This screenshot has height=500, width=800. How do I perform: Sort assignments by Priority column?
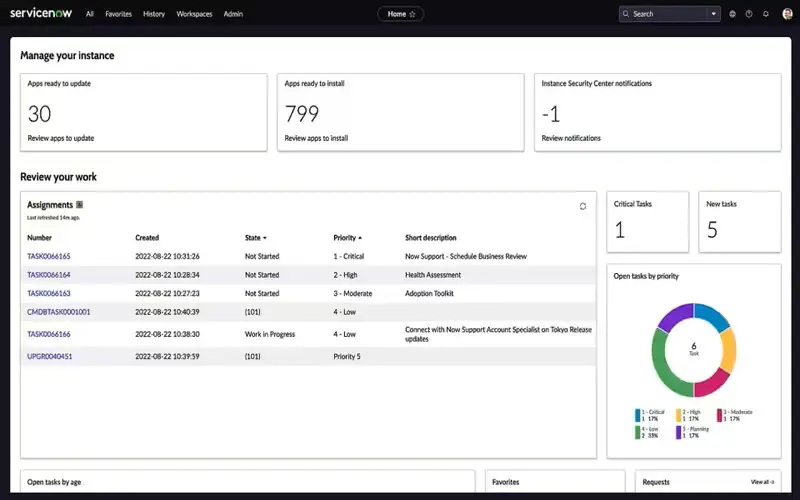(347, 238)
